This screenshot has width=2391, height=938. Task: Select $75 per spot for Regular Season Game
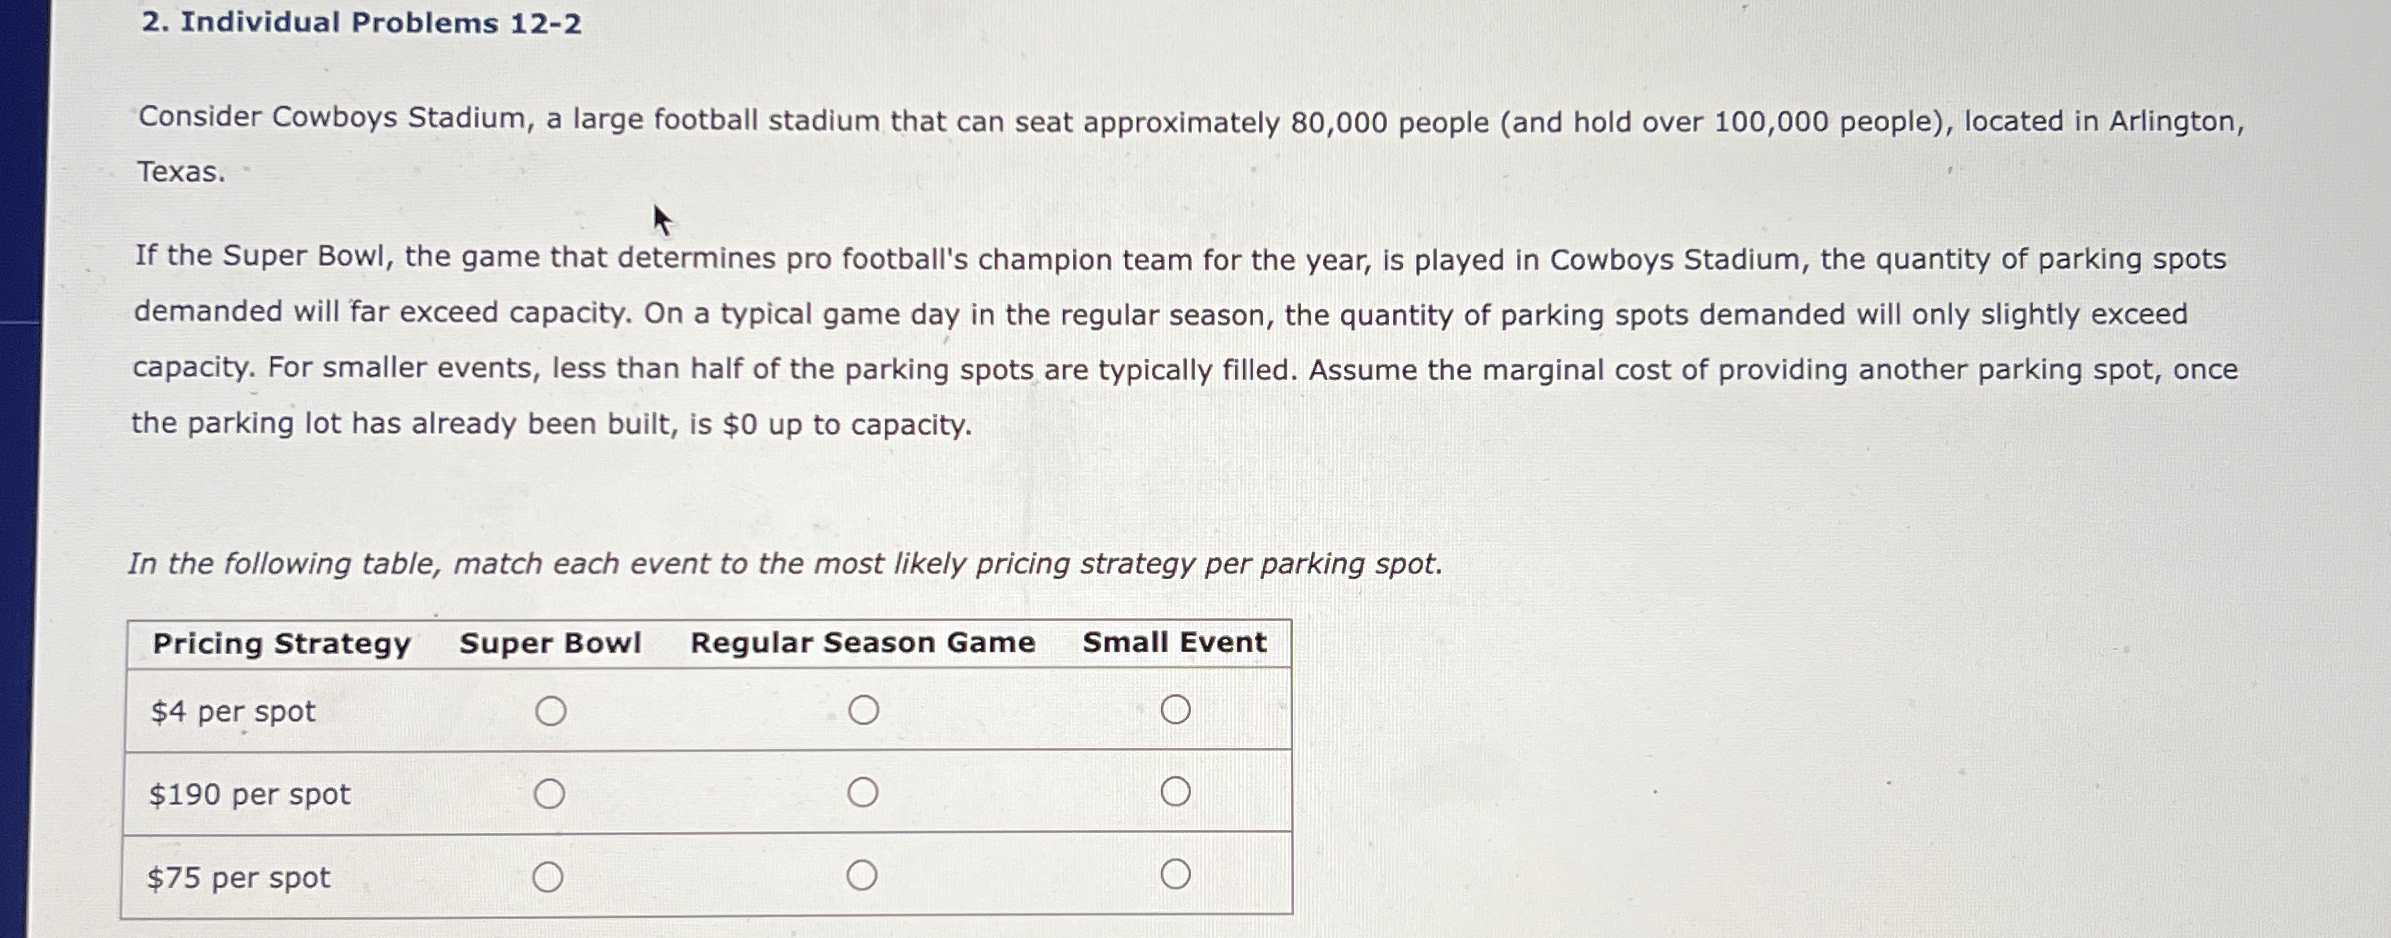[x=863, y=877]
